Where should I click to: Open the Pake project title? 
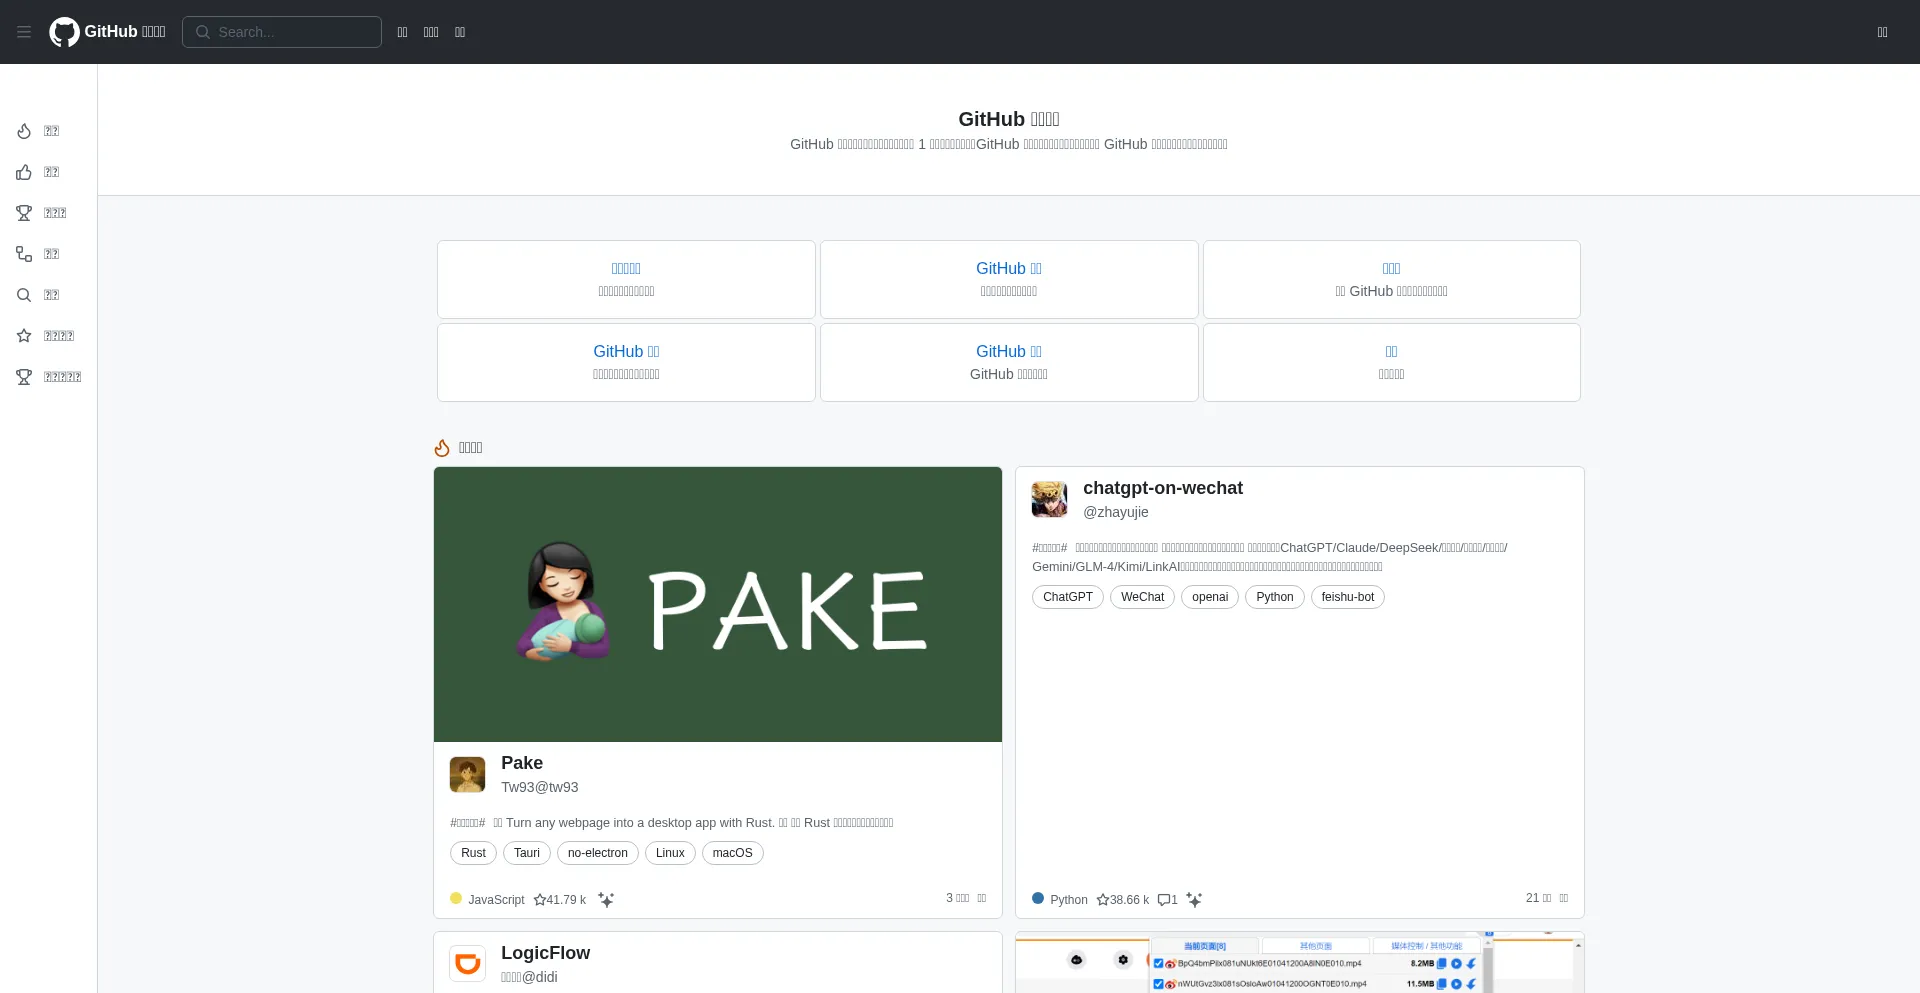coord(522,763)
